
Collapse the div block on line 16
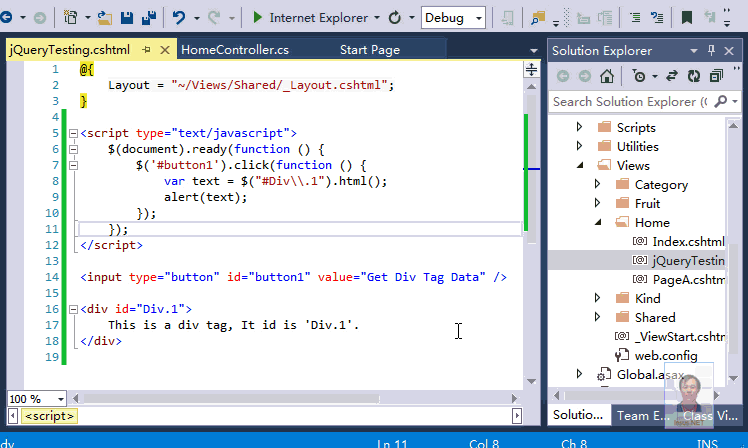[x=73, y=309]
